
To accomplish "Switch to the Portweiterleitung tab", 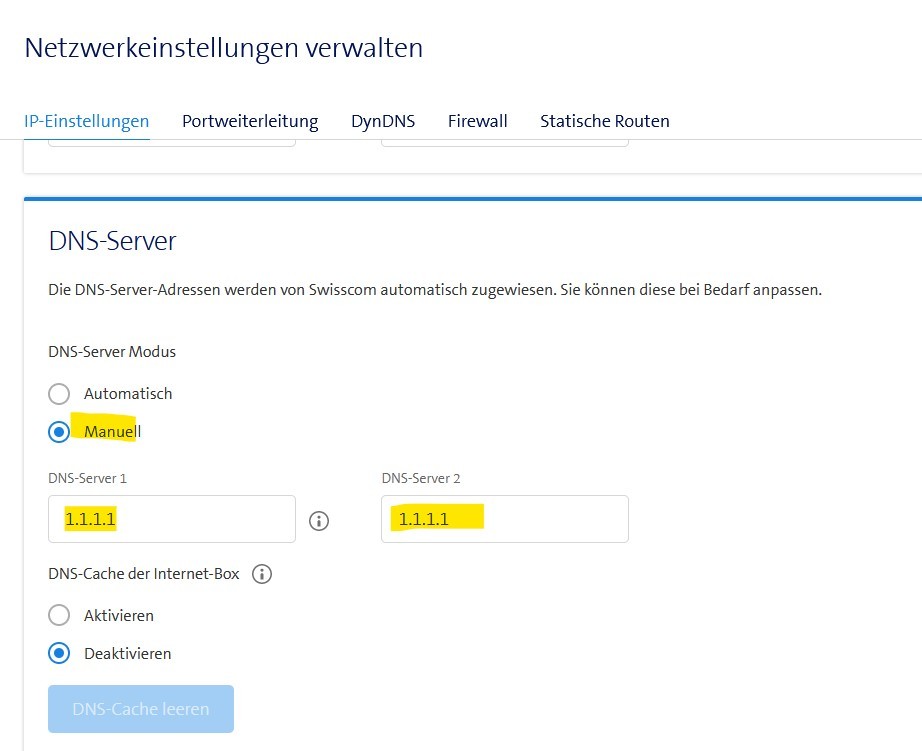I will 250,121.
